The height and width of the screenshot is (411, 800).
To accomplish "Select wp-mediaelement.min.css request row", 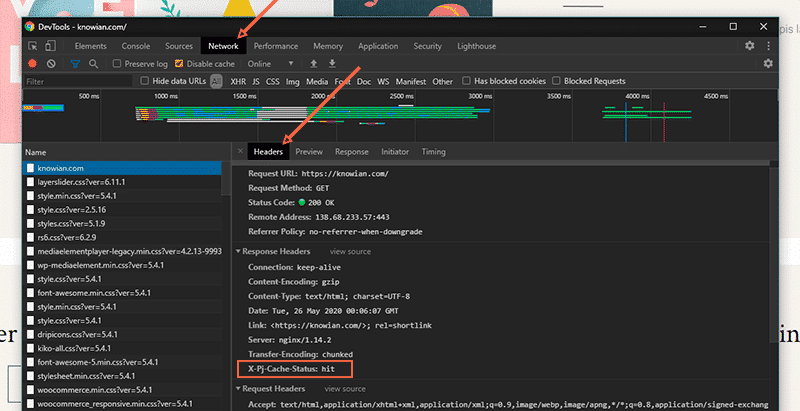I will [x=122, y=265].
